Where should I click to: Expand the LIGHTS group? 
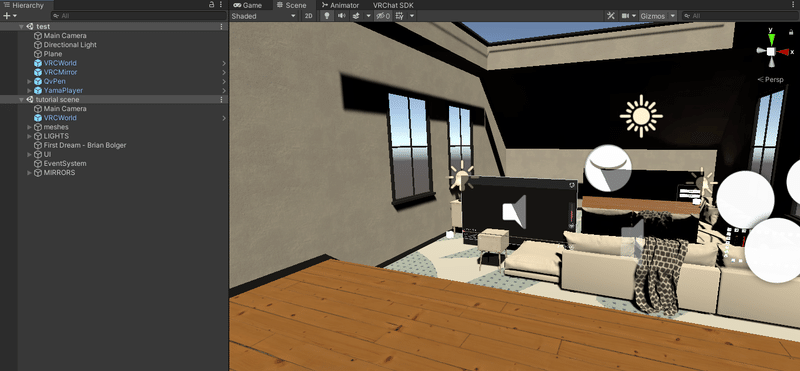point(29,136)
